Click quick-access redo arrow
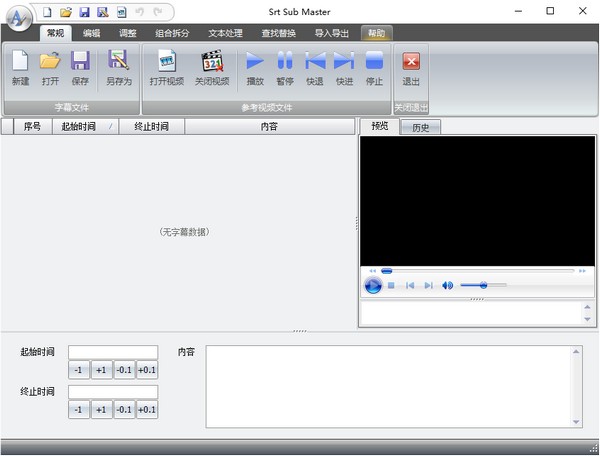The height and width of the screenshot is (456, 600). click(158, 12)
